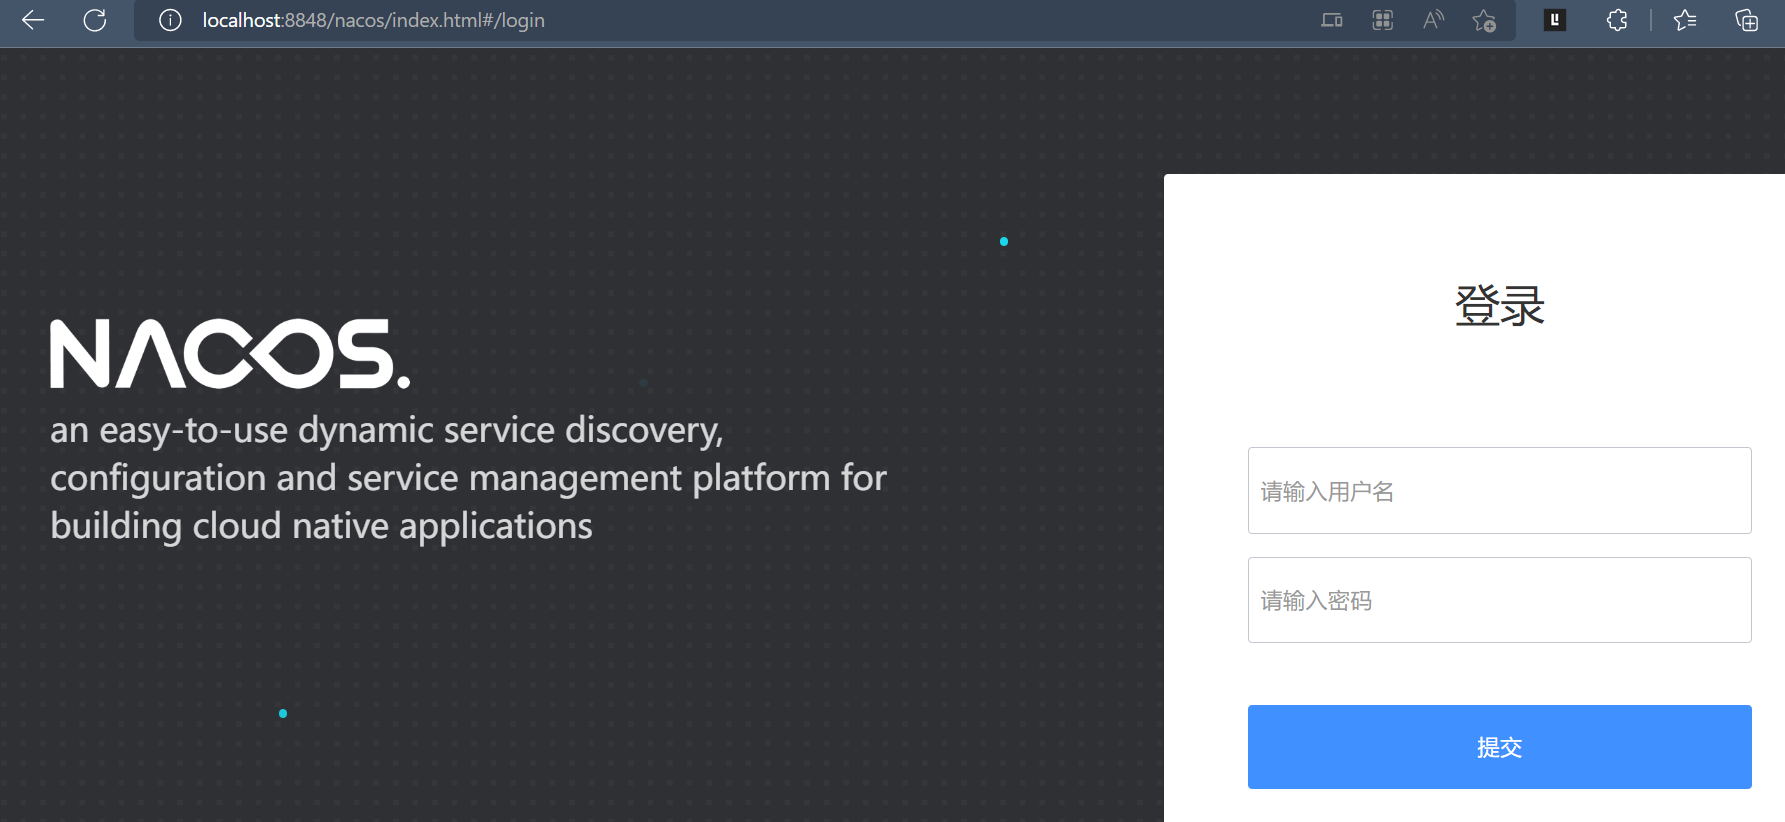The image size is (1785, 822).
Task: Open the Extensions puzzle-piece menu
Action: click(1617, 20)
